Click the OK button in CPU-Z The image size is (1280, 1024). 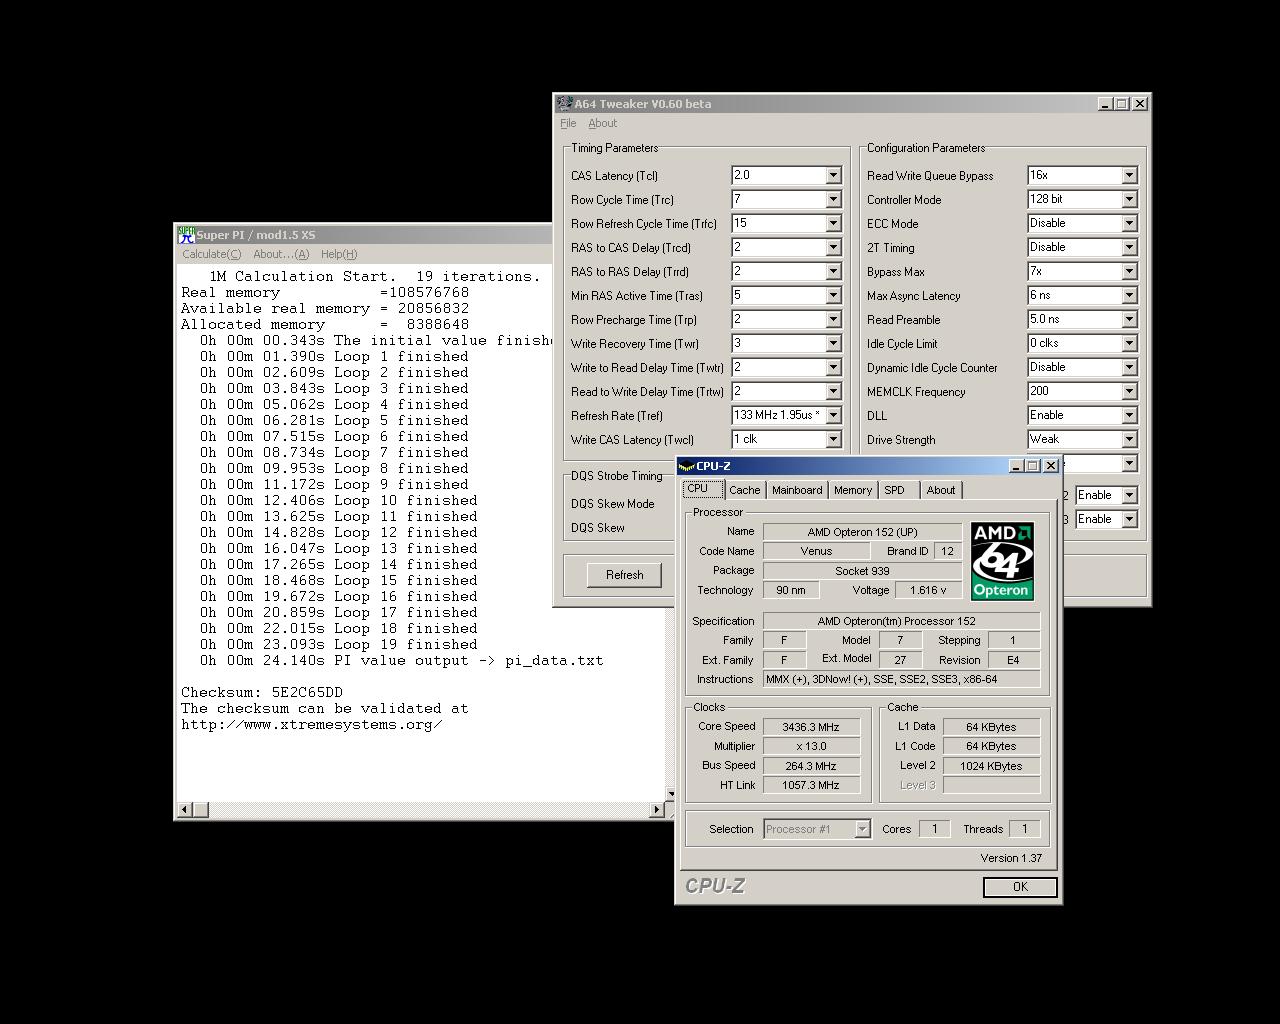(1020, 887)
